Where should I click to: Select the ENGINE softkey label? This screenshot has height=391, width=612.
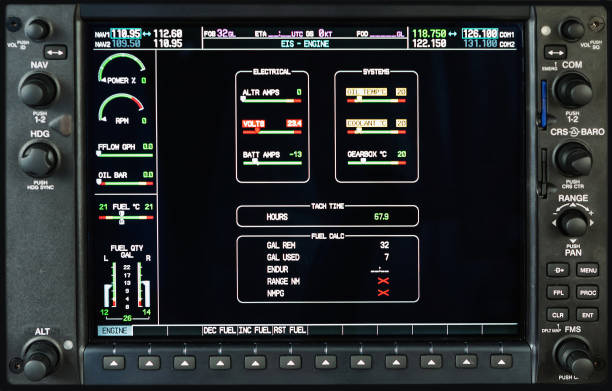point(115,331)
